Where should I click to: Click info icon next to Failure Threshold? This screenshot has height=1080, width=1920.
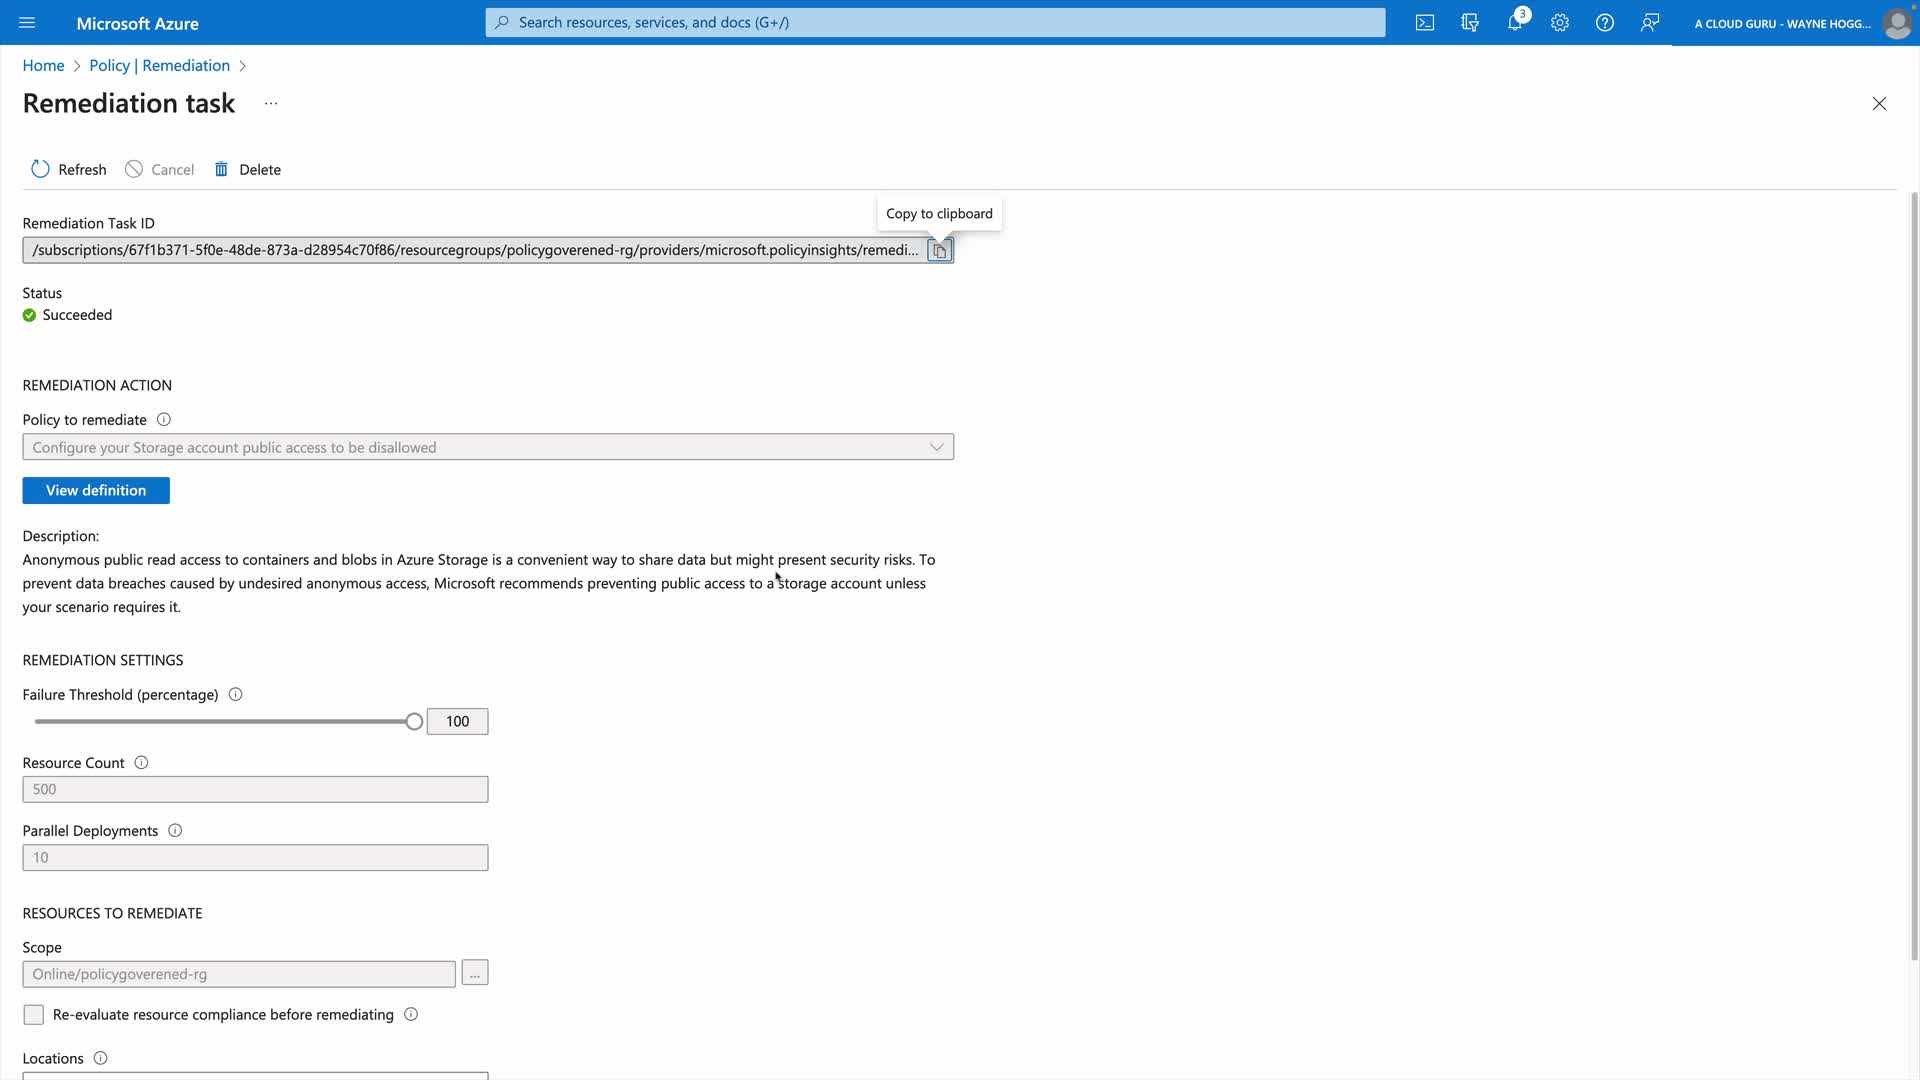point(235,694)
